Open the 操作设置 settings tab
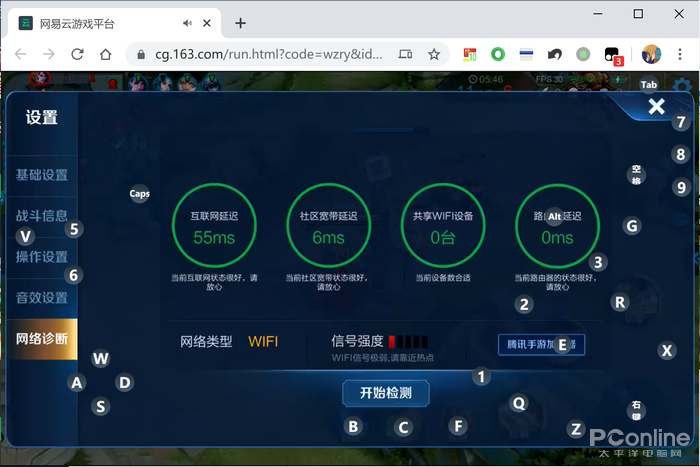The image size is (700, 467). tap(42, 257)
